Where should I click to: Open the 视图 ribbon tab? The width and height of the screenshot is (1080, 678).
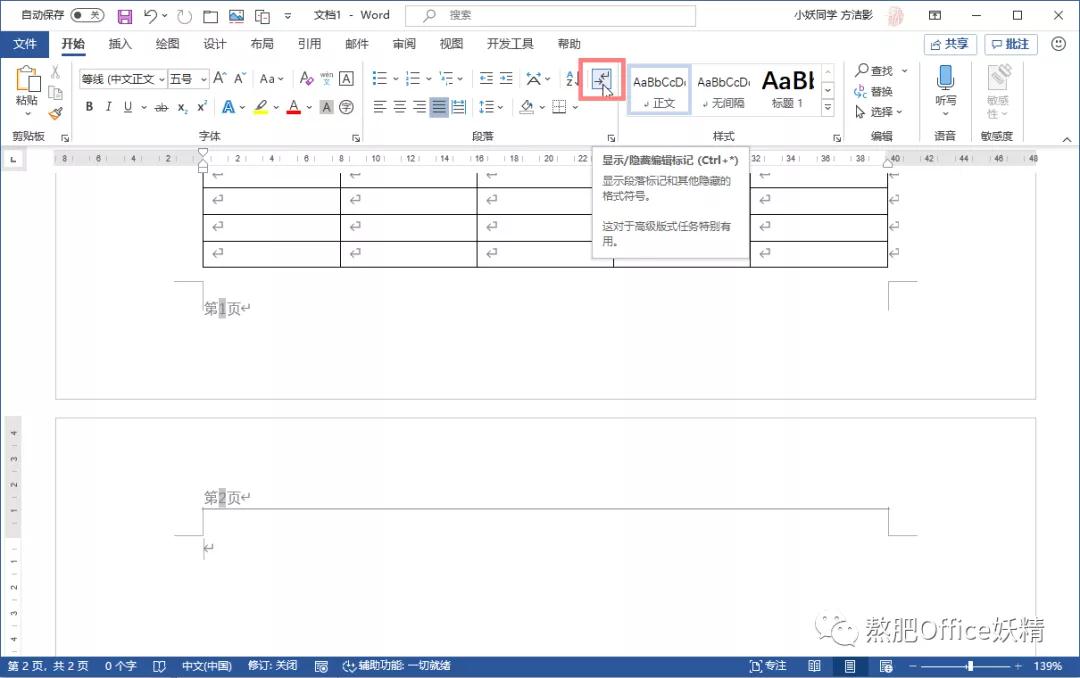(451, 43)
